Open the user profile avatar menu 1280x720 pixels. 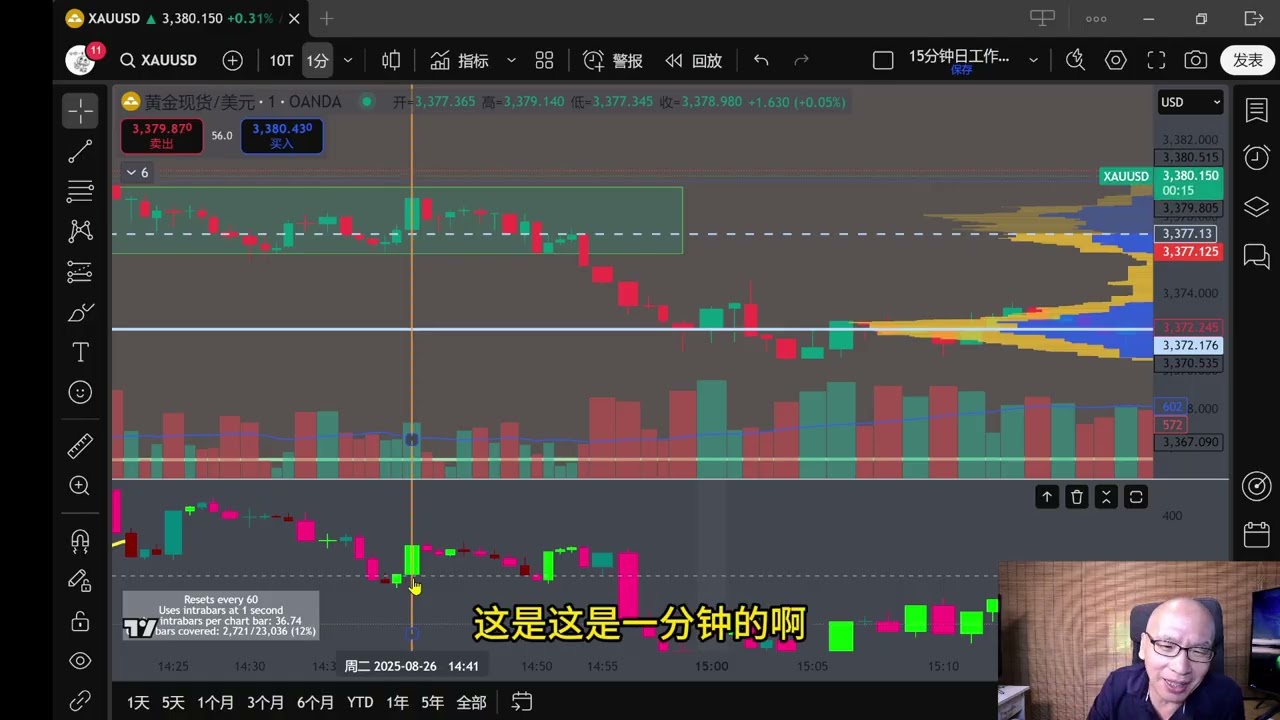click(x=81, y=60)
